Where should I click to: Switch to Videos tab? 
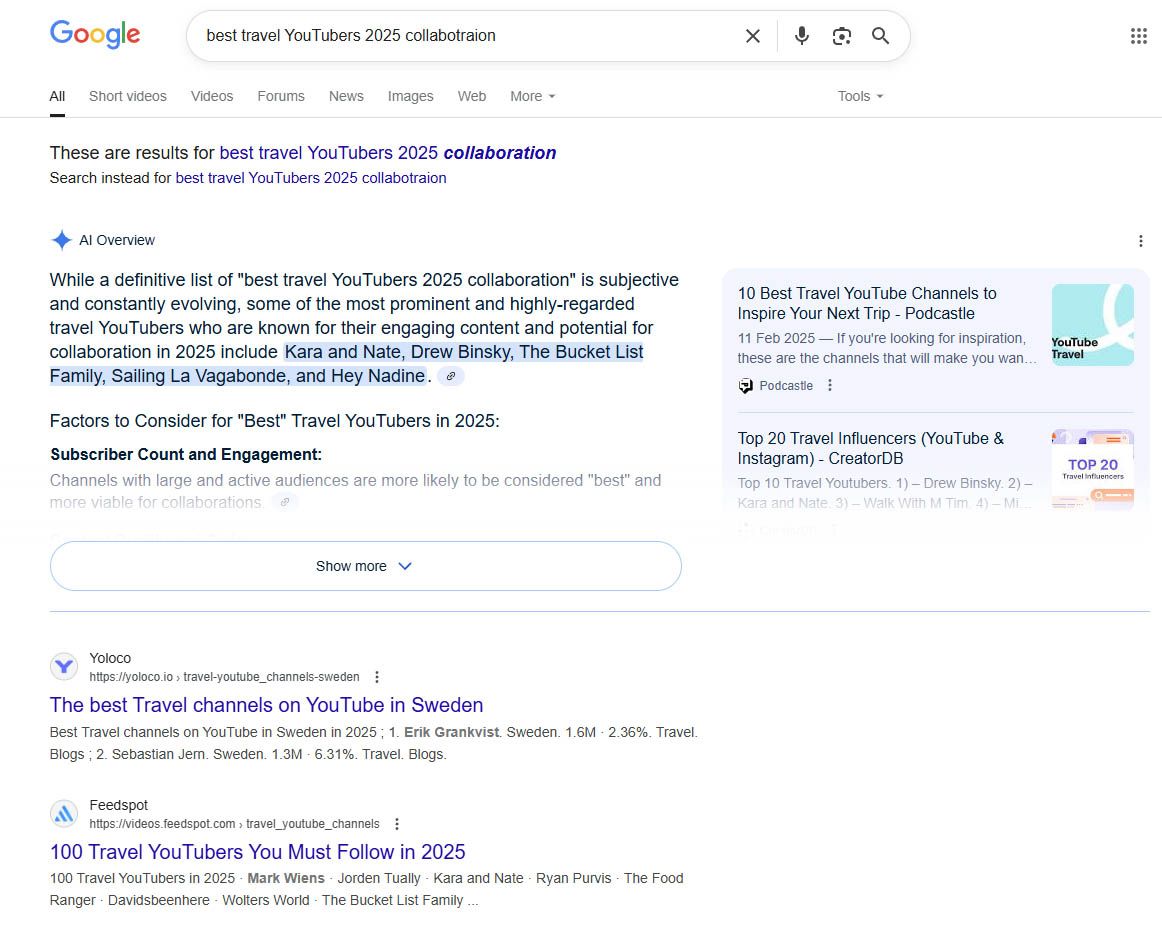click(x=212, y=96)
